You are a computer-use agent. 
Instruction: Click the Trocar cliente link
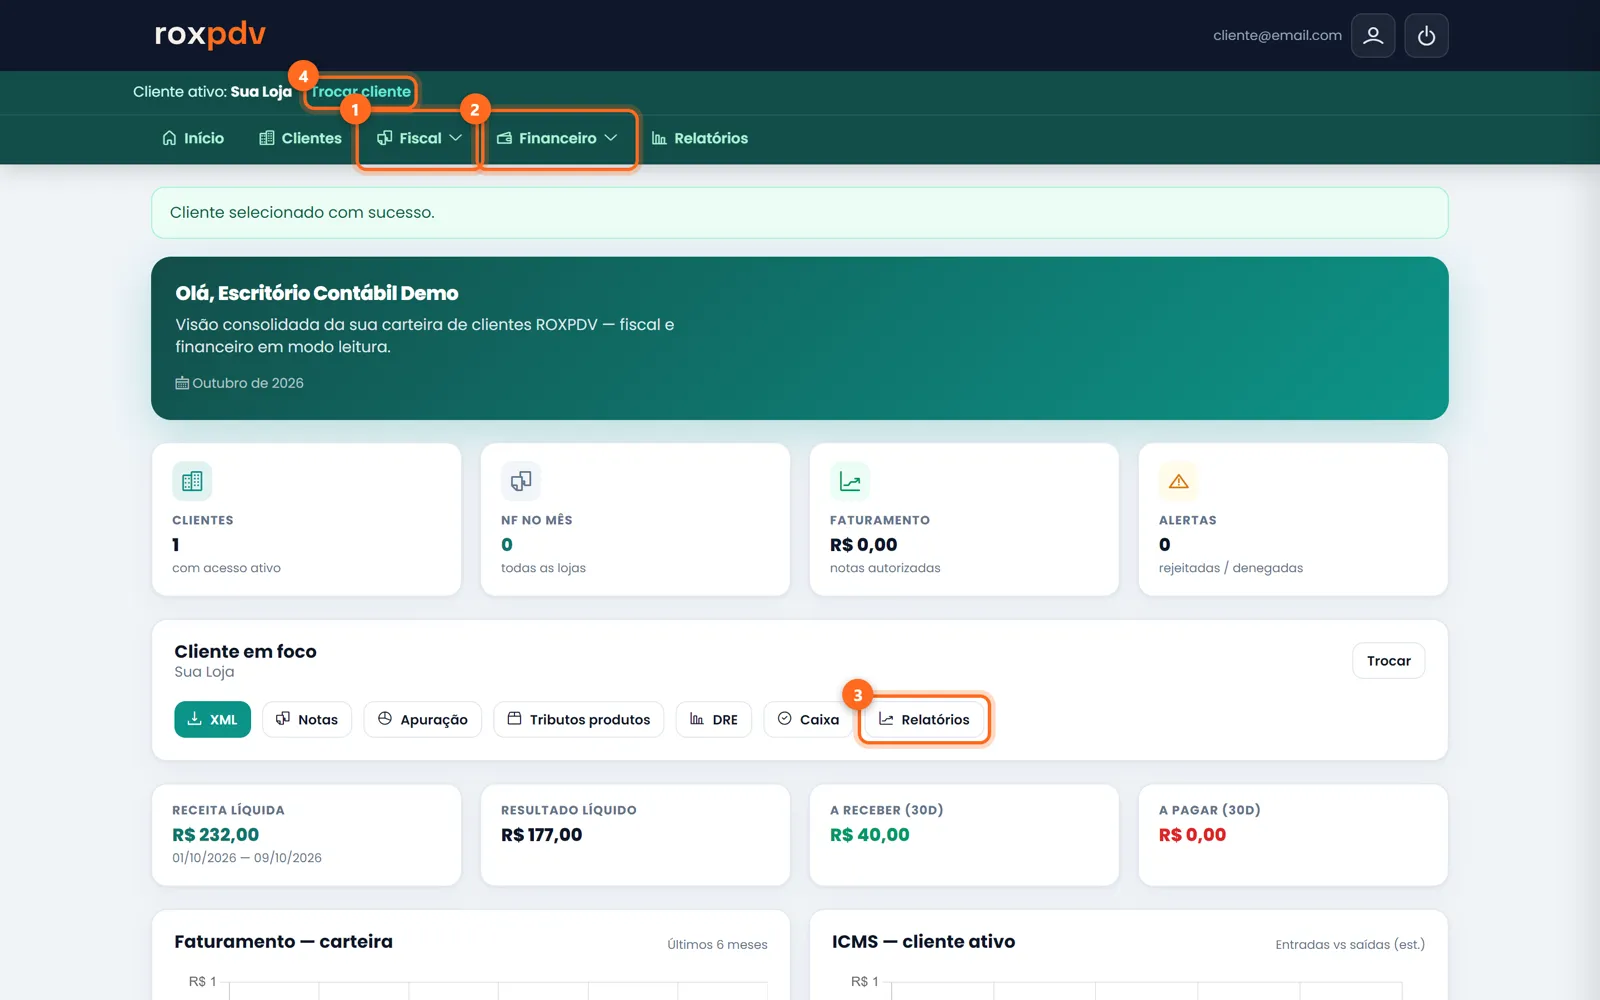click(361, 91)
